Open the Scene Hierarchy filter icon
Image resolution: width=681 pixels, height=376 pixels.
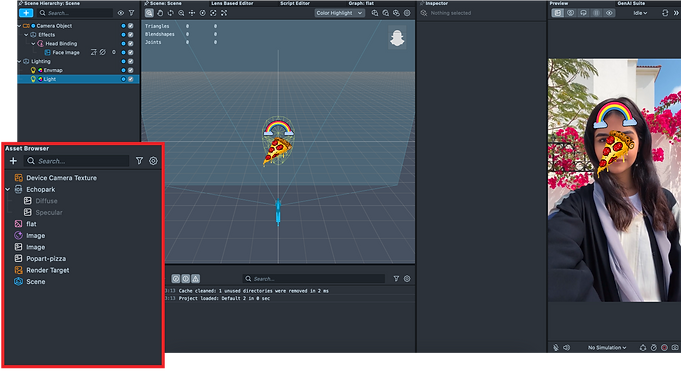(x=131, y=13)
